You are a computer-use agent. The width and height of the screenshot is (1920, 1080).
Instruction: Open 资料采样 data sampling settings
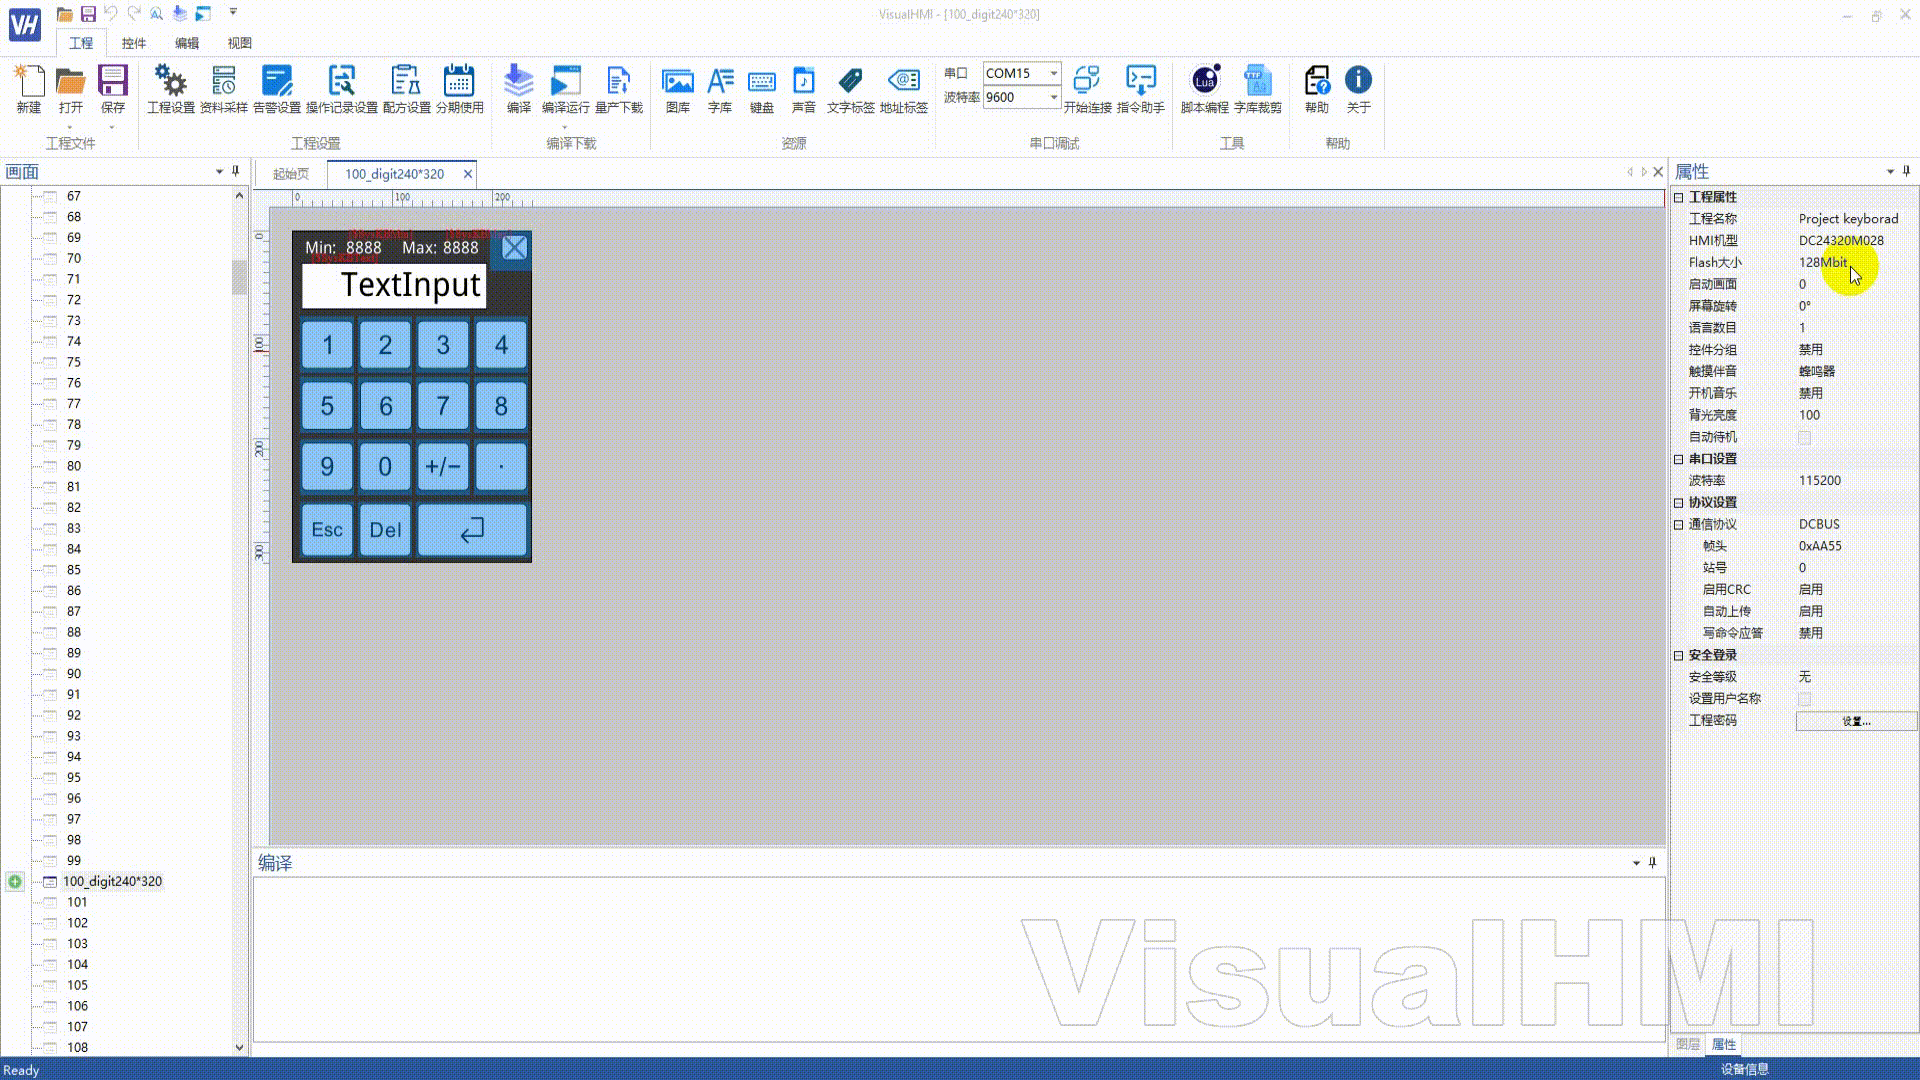[x=224, y=89]
